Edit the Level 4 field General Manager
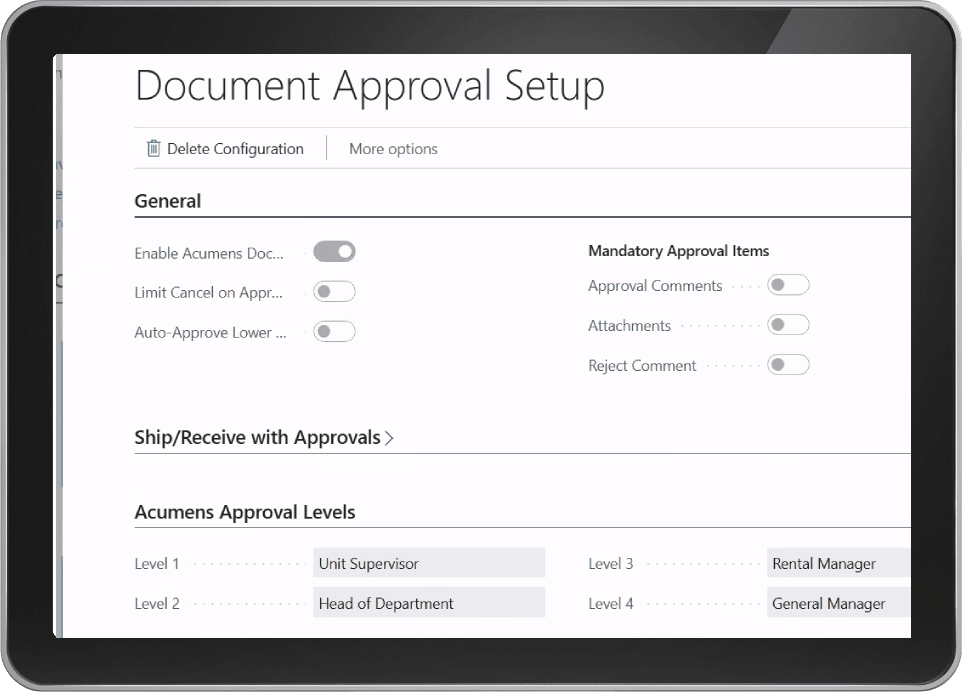 pos(838,603)
